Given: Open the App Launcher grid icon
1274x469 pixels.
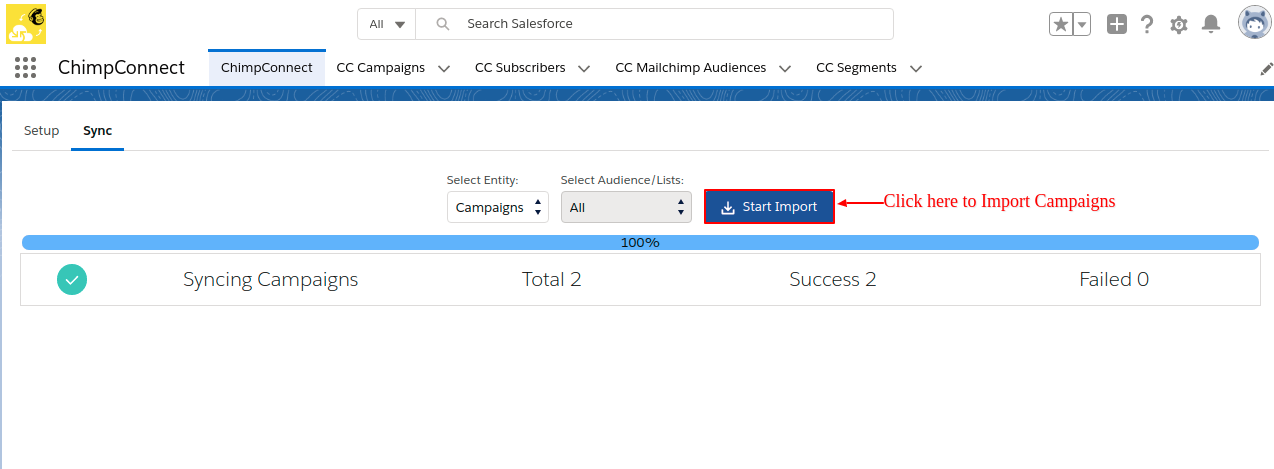Looking at the screenshot, I should [x=26, y=68].
